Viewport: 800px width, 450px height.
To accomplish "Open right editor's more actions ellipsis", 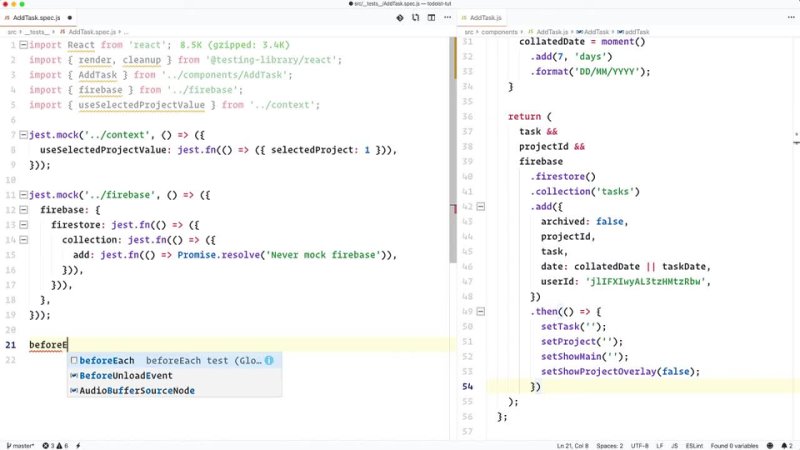I will tap(791, 18).
